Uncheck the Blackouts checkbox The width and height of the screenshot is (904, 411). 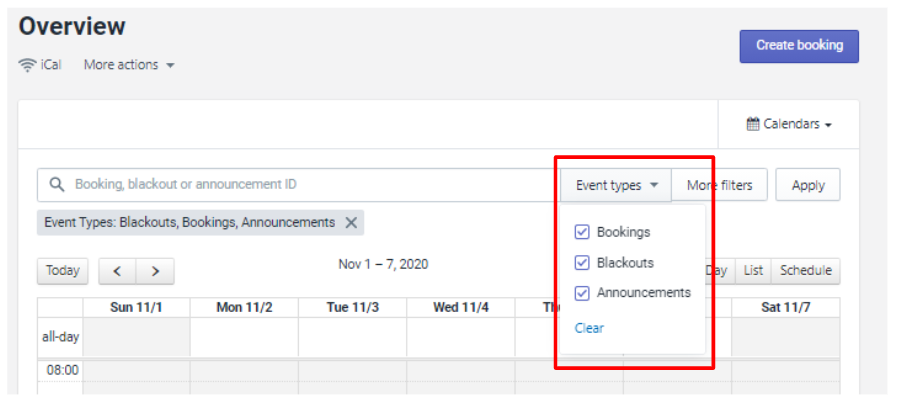coord(582,263)
